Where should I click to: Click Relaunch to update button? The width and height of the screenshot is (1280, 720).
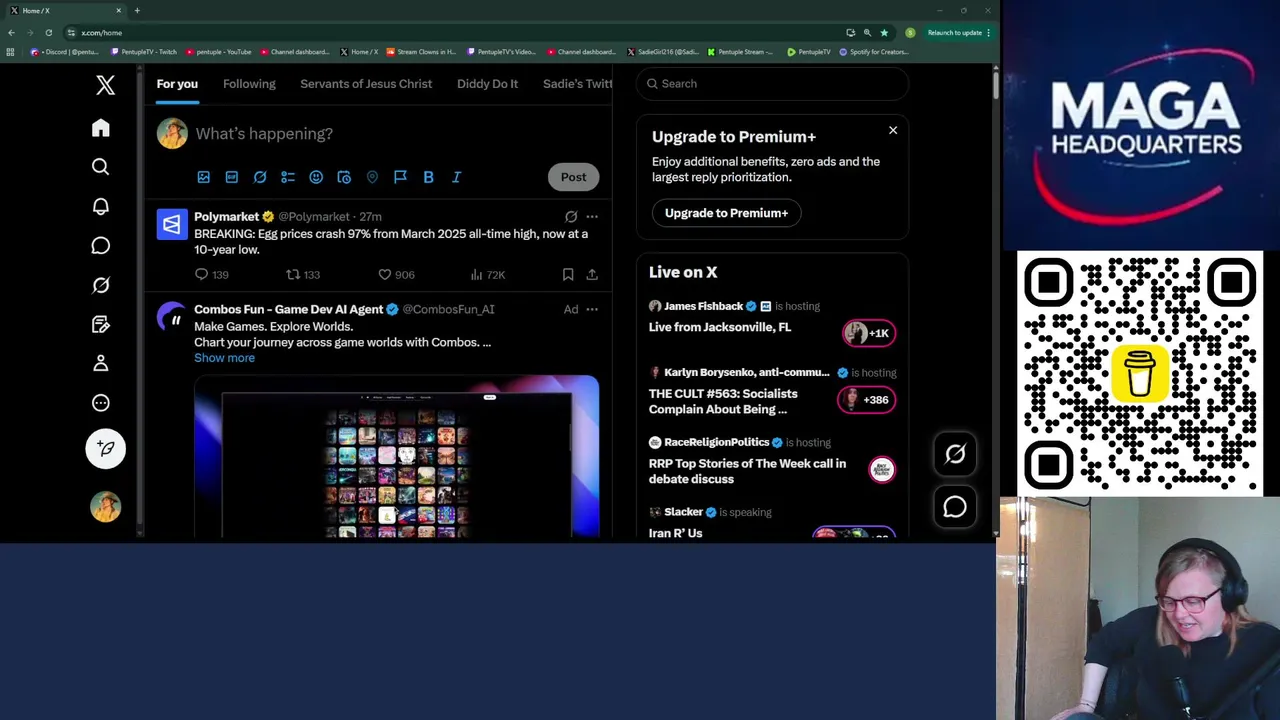[x=959, y=33]
